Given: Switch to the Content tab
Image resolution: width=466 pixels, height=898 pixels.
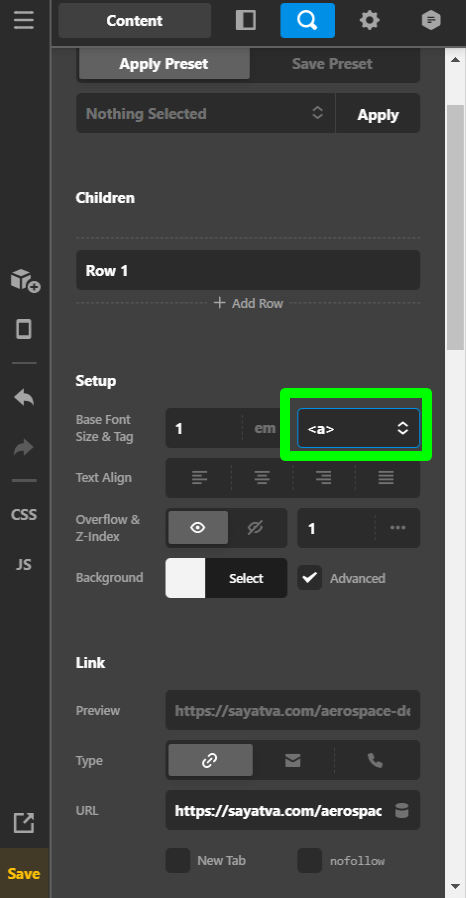Looking at the screenshot, I should (135, 21).
